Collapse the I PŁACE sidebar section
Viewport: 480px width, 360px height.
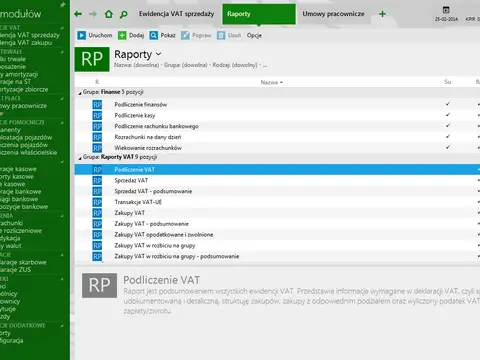(x=62, y=99)
